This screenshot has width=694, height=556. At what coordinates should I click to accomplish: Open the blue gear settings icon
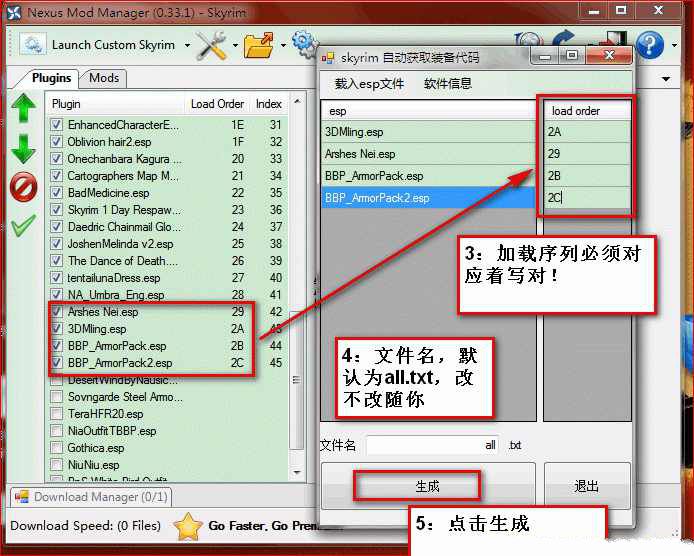[305, 43]
